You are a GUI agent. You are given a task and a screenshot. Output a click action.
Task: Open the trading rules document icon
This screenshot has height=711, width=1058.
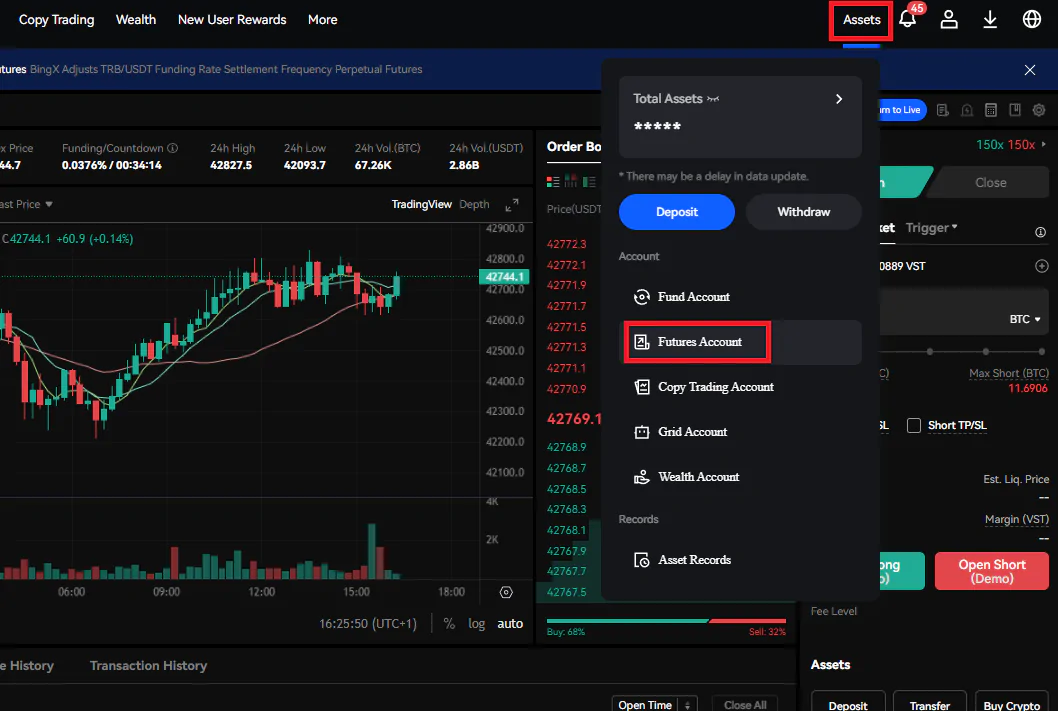point(943,110)
